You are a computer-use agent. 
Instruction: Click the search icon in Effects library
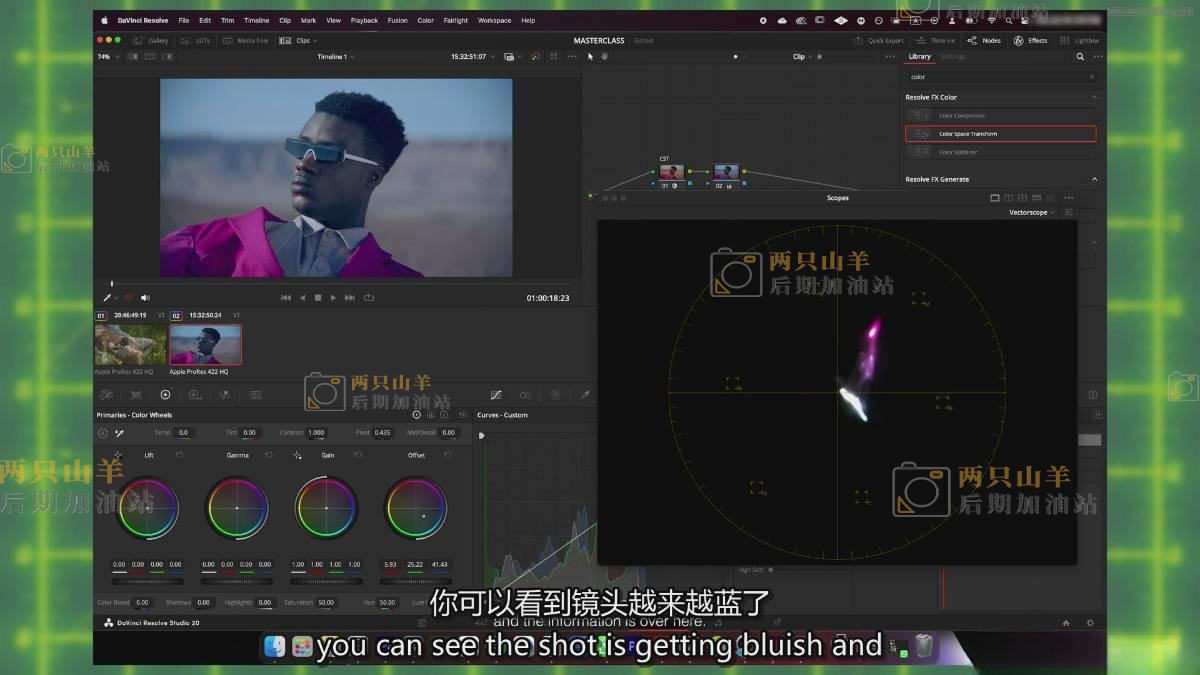click(1080, 57)
